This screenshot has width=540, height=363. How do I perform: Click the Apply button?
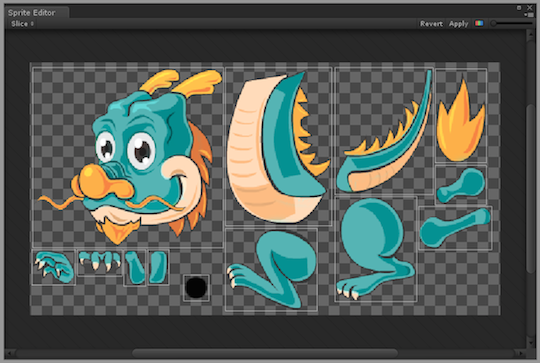click(458, 24)
